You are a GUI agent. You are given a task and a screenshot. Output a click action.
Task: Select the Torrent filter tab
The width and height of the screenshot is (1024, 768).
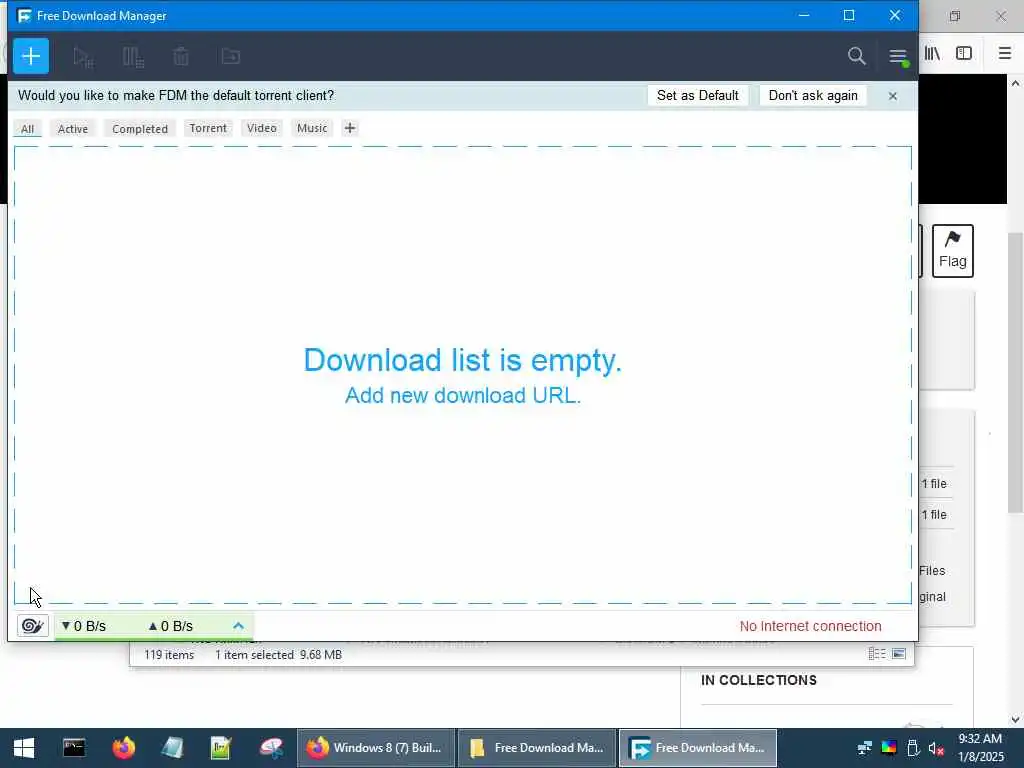208,128
